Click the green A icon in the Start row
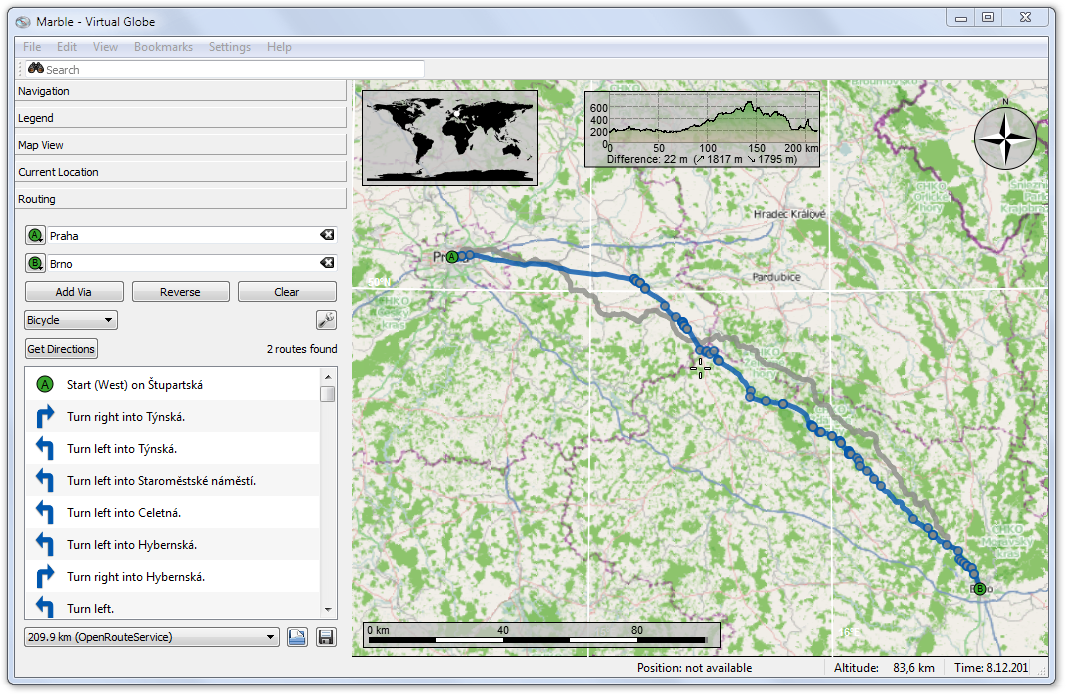The image size is (1066, 694). (x=45, y=385)
